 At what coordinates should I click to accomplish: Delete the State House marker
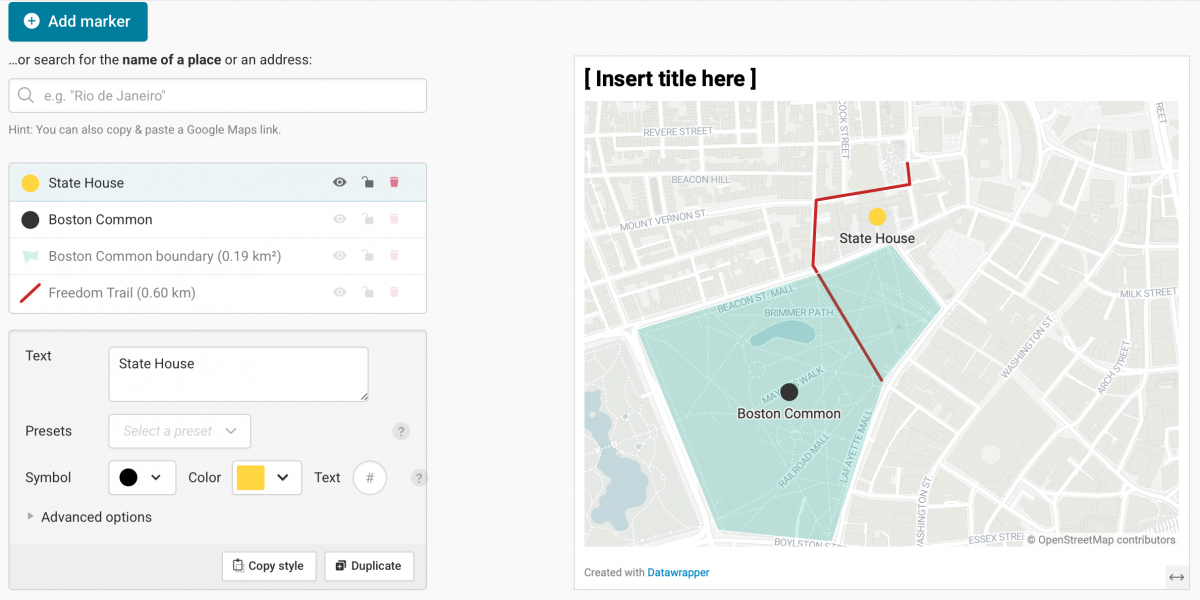(x=394, y=182)
